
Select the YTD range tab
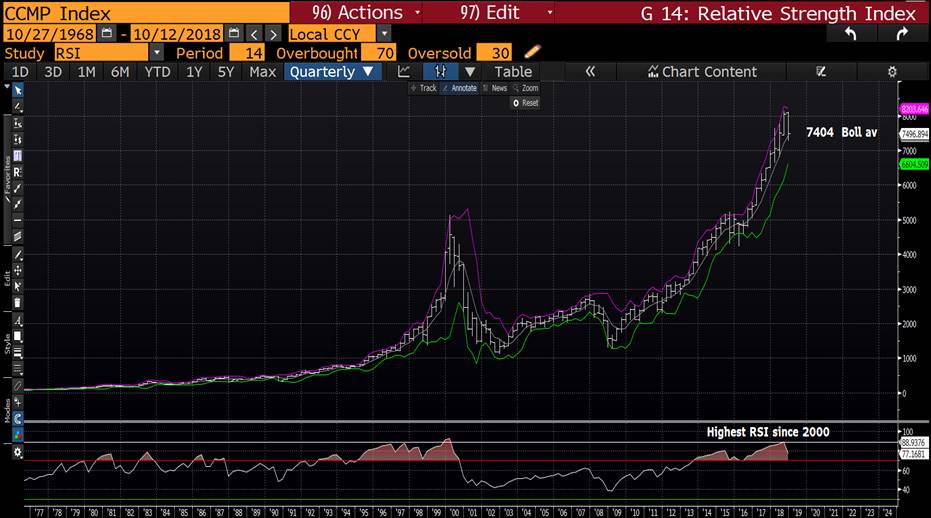(157, 72)
